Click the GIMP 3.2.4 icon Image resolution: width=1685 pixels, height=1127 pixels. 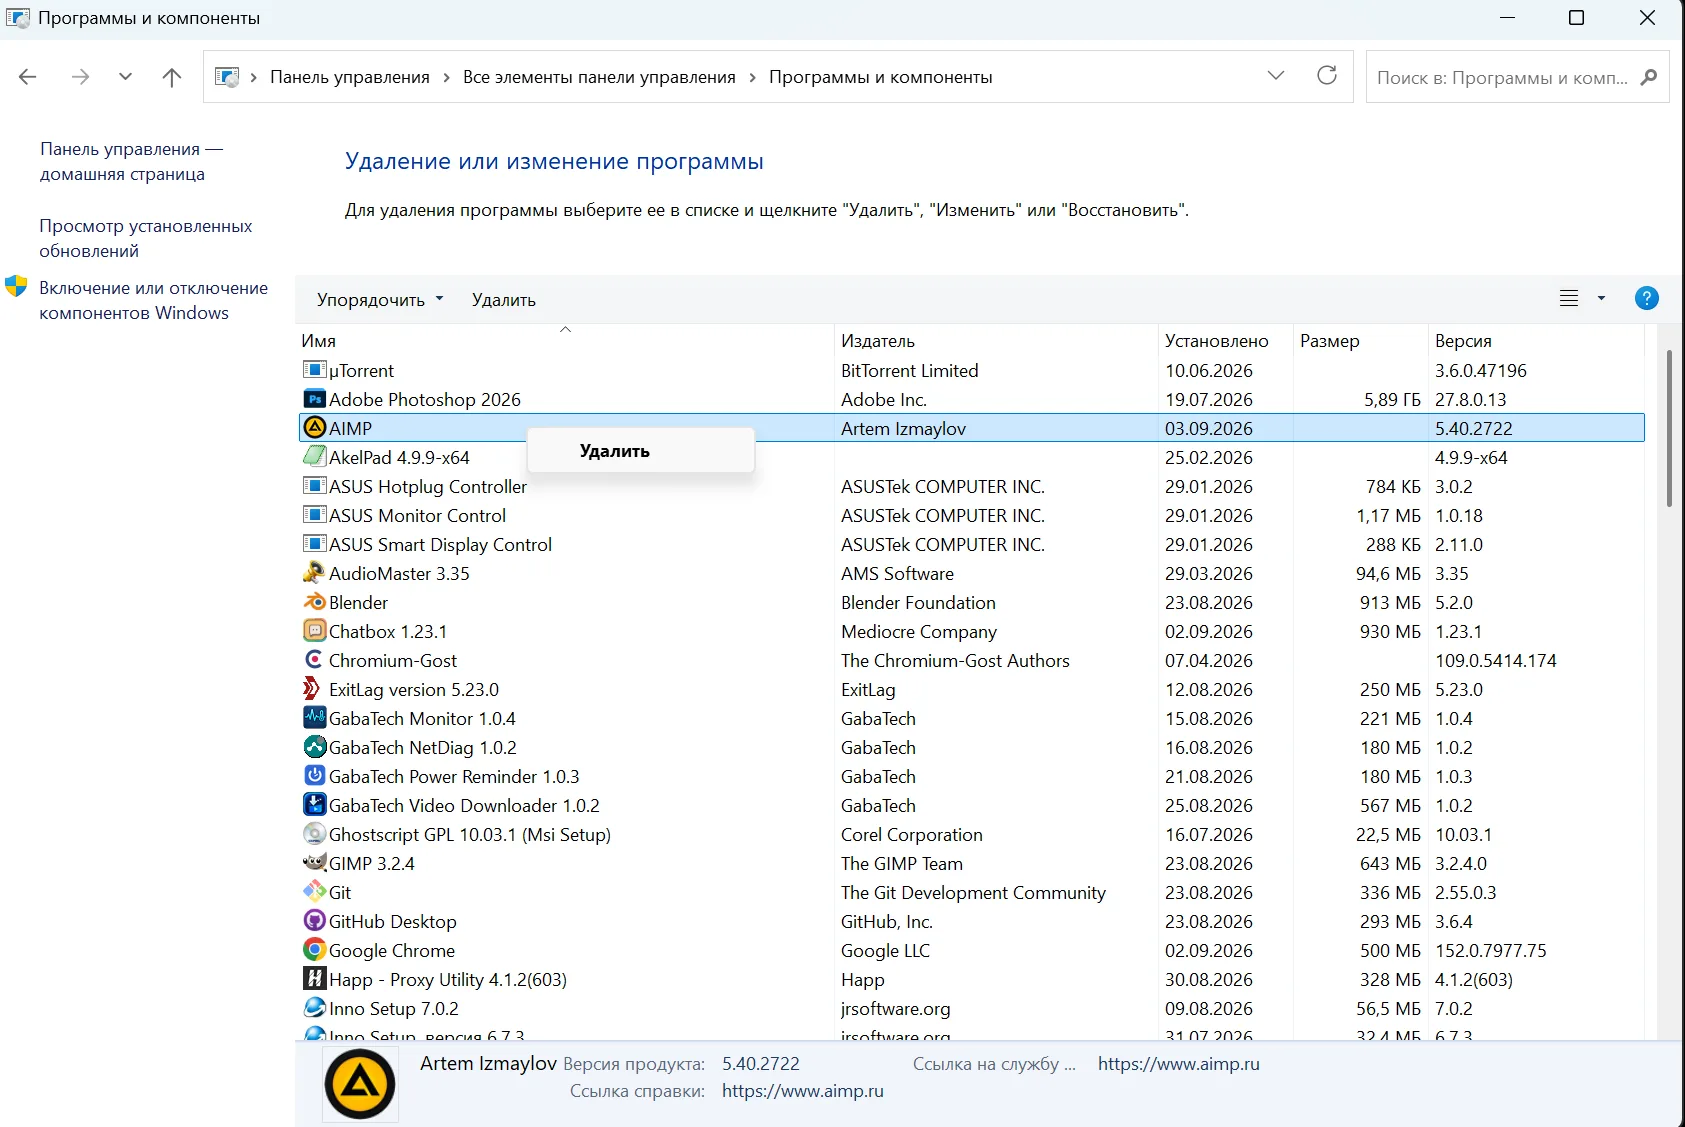pyautogui.click(x=314, y=863)
